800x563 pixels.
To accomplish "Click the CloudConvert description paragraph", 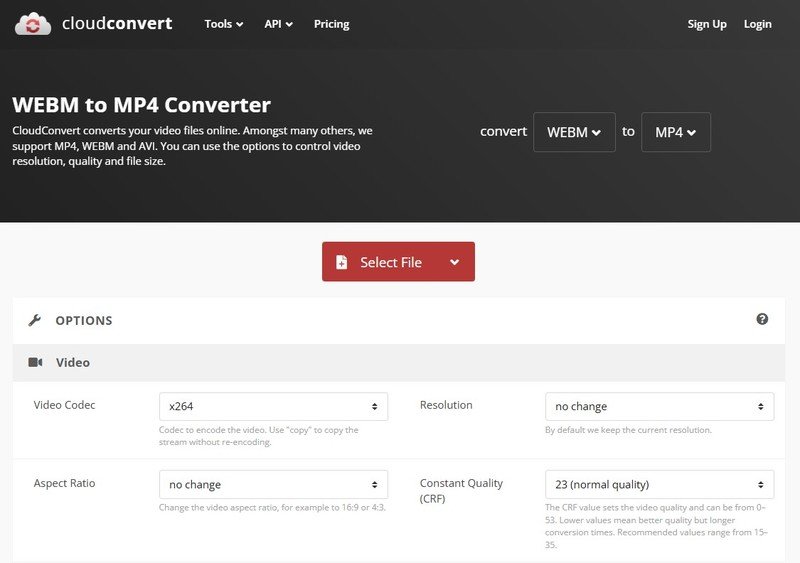I will 192,146.
